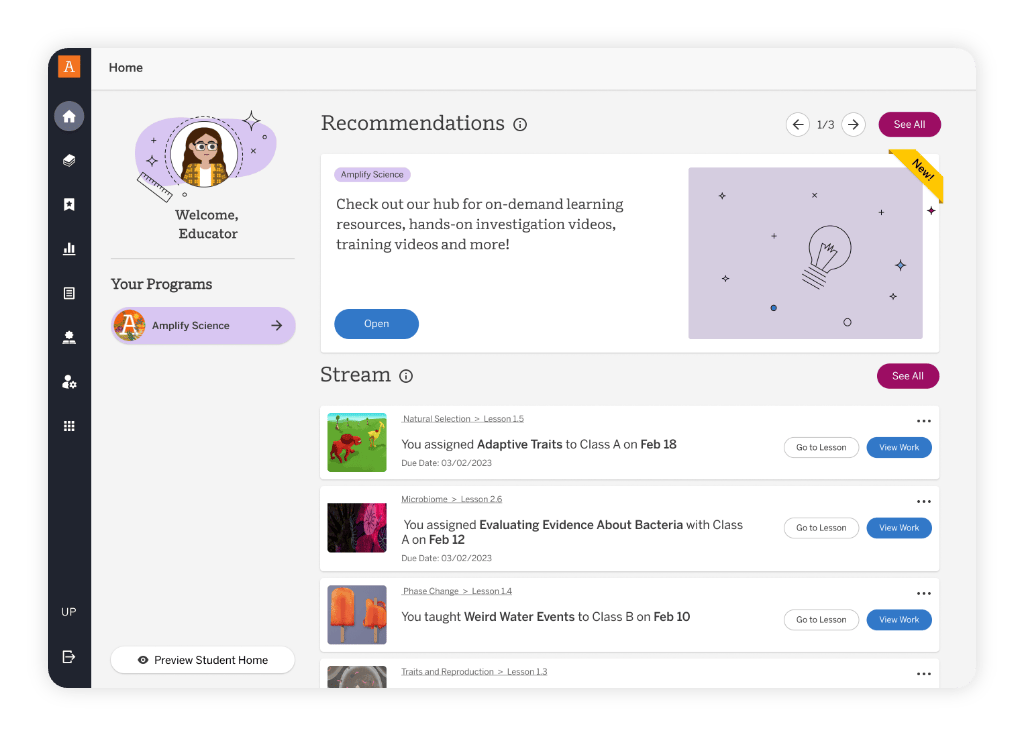The image size is (1024, 735).
Task: Open more options for Adaptive Traits item
Action: click(923, 422)
